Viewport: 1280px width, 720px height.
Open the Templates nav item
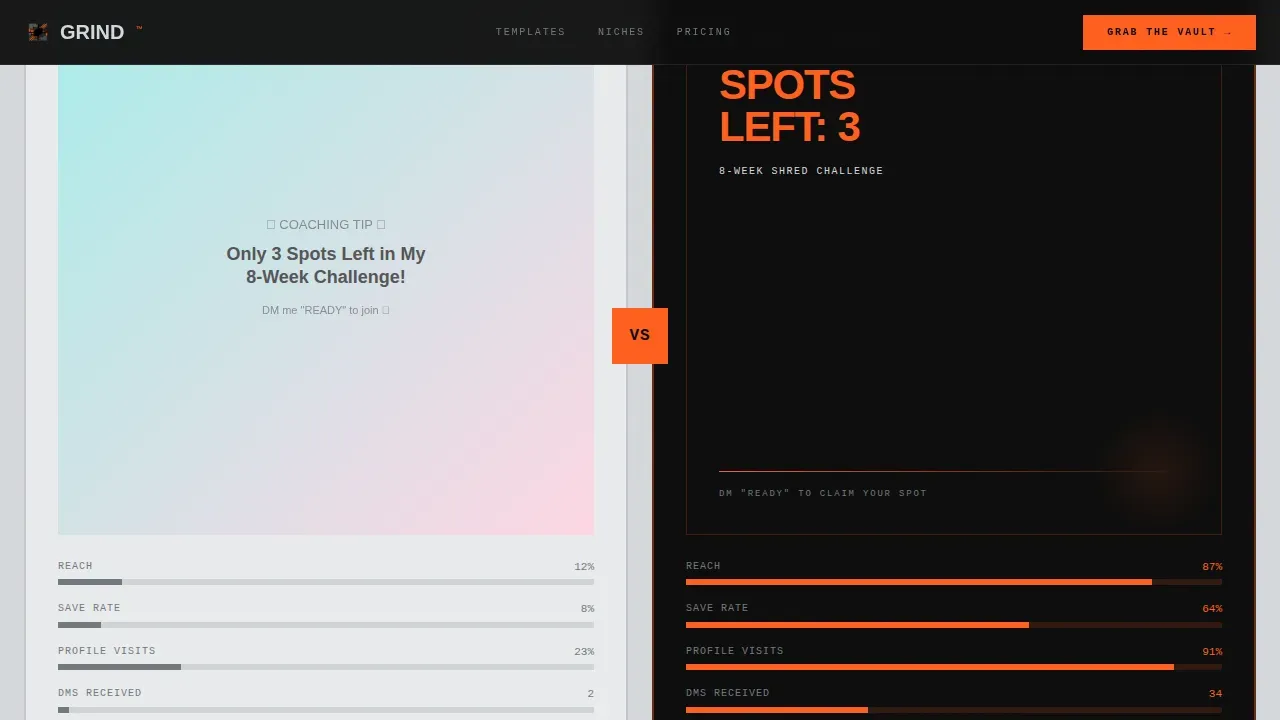530,32
